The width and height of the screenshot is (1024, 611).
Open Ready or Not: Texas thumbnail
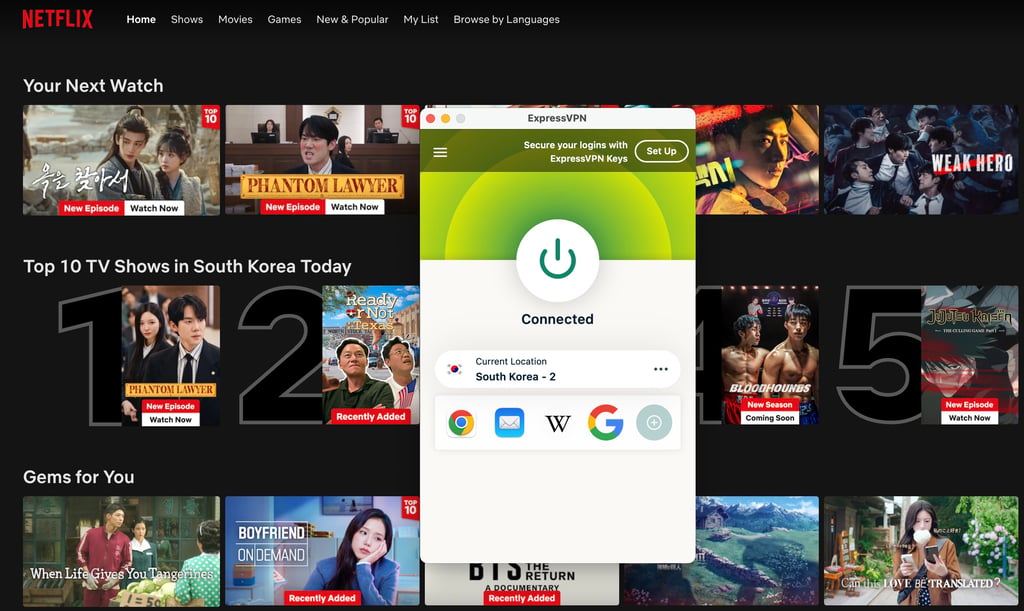(x=370, y=354)
